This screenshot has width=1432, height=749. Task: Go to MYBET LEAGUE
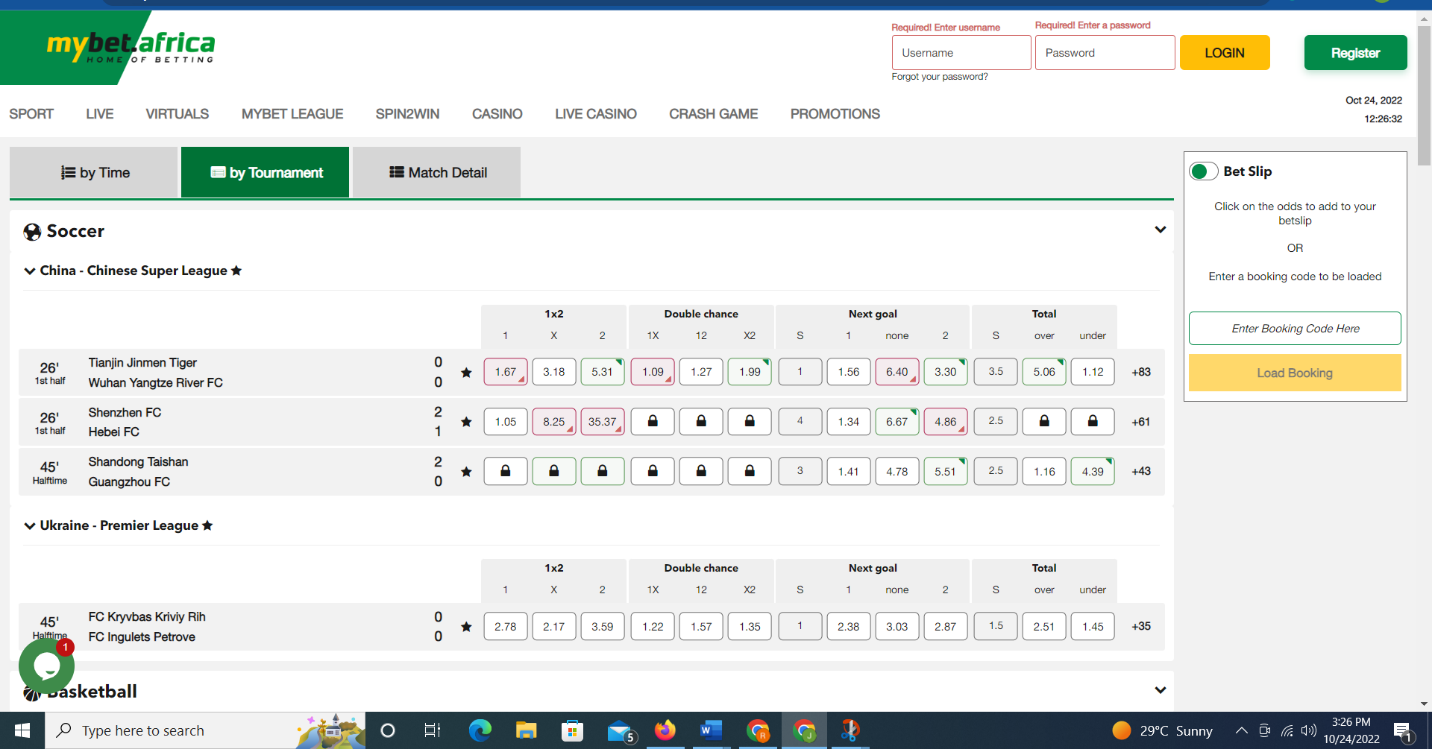coord(292,114)
